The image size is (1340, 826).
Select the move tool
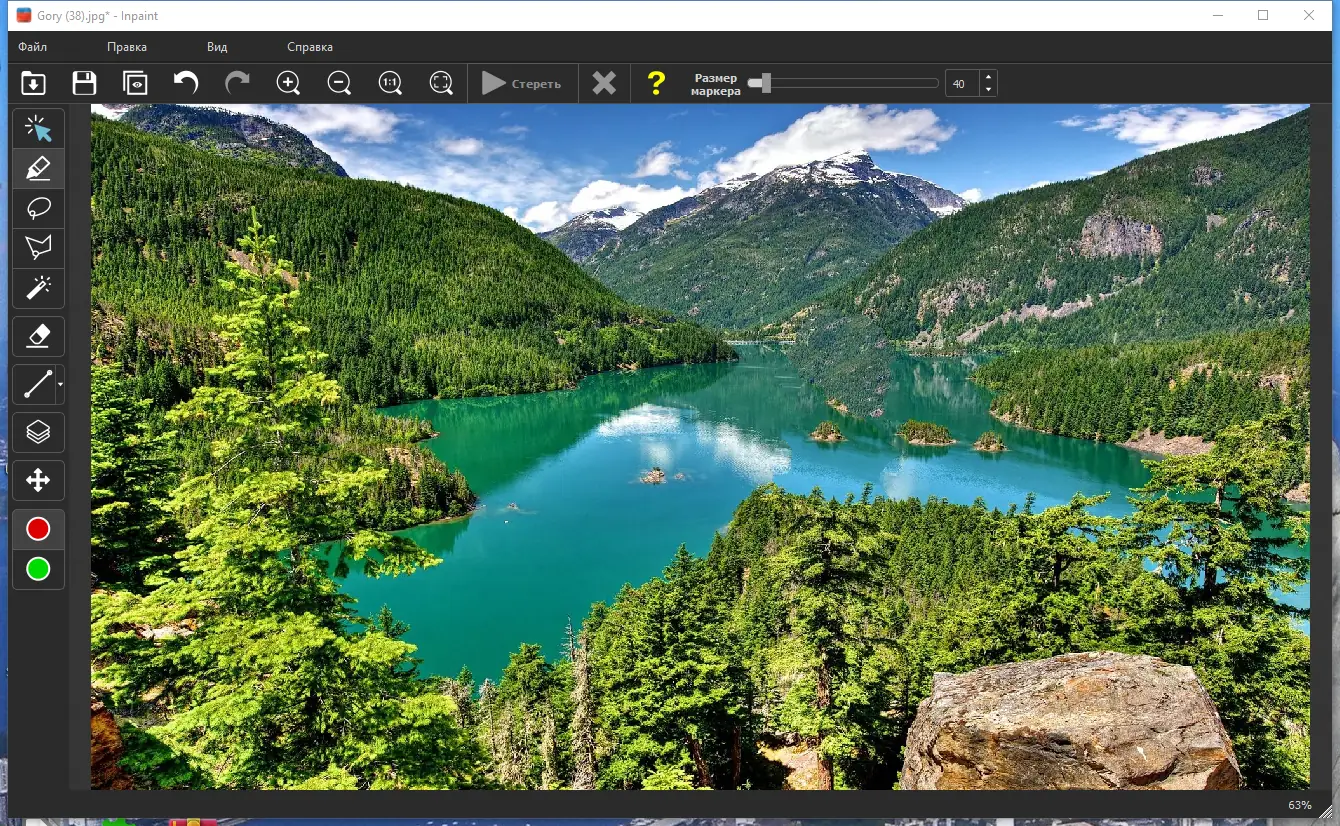[x=37, y=480]
